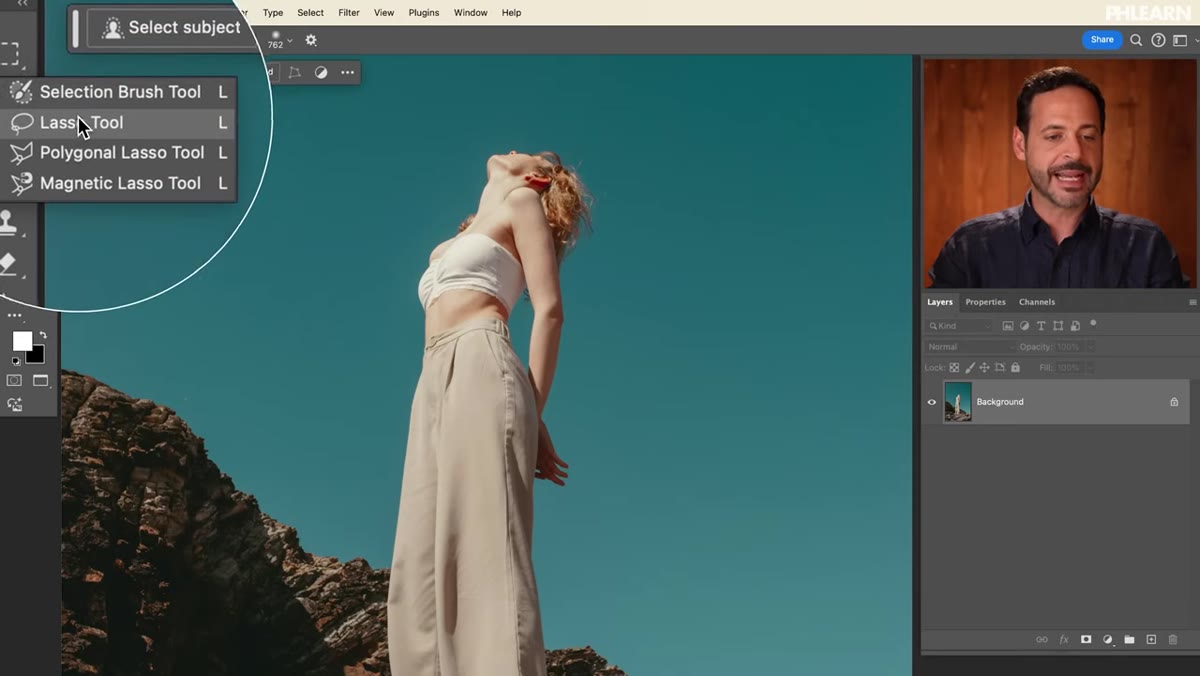Open the Plugins menu
The height and width of the screenshot is (676, 1200).
[x=424, y=13]
